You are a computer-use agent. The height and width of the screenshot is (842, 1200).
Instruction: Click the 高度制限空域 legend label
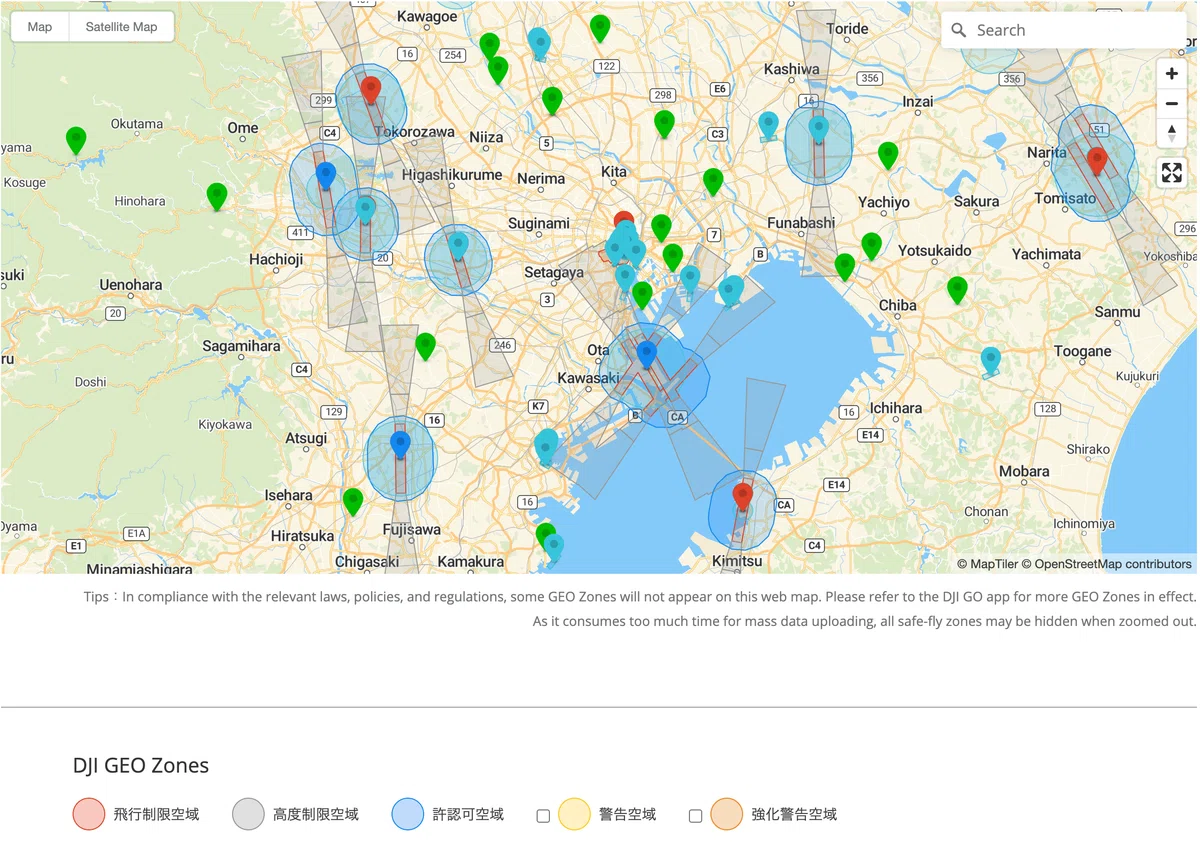315,815
